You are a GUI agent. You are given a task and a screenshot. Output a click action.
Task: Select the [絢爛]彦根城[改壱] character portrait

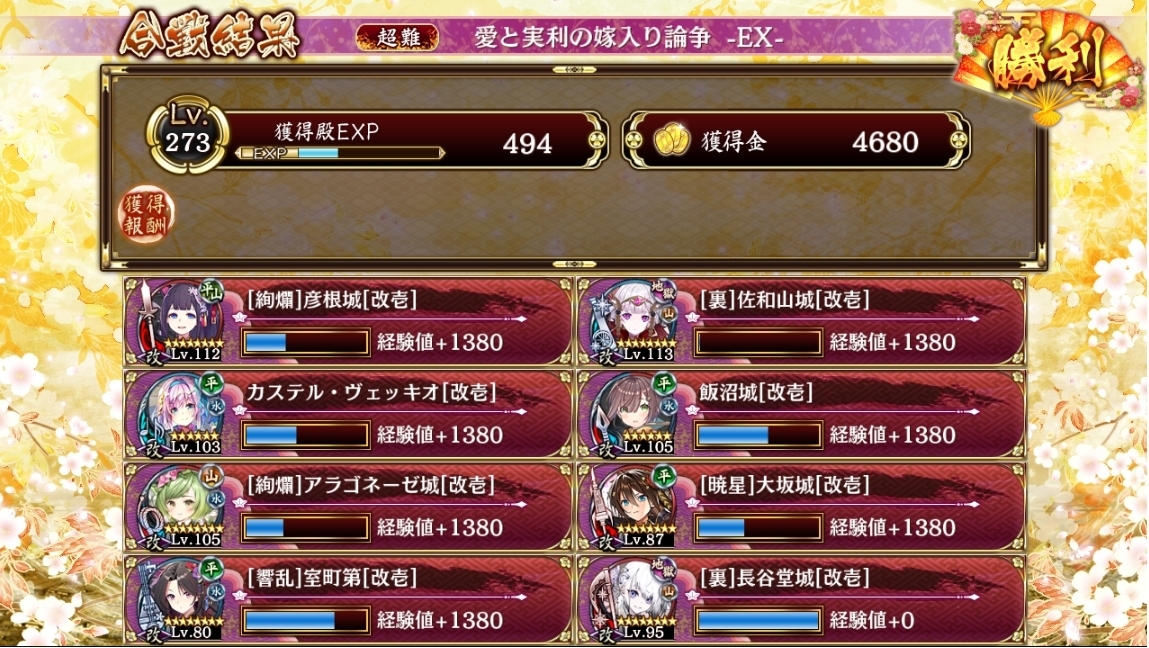(x=182, y=322)
